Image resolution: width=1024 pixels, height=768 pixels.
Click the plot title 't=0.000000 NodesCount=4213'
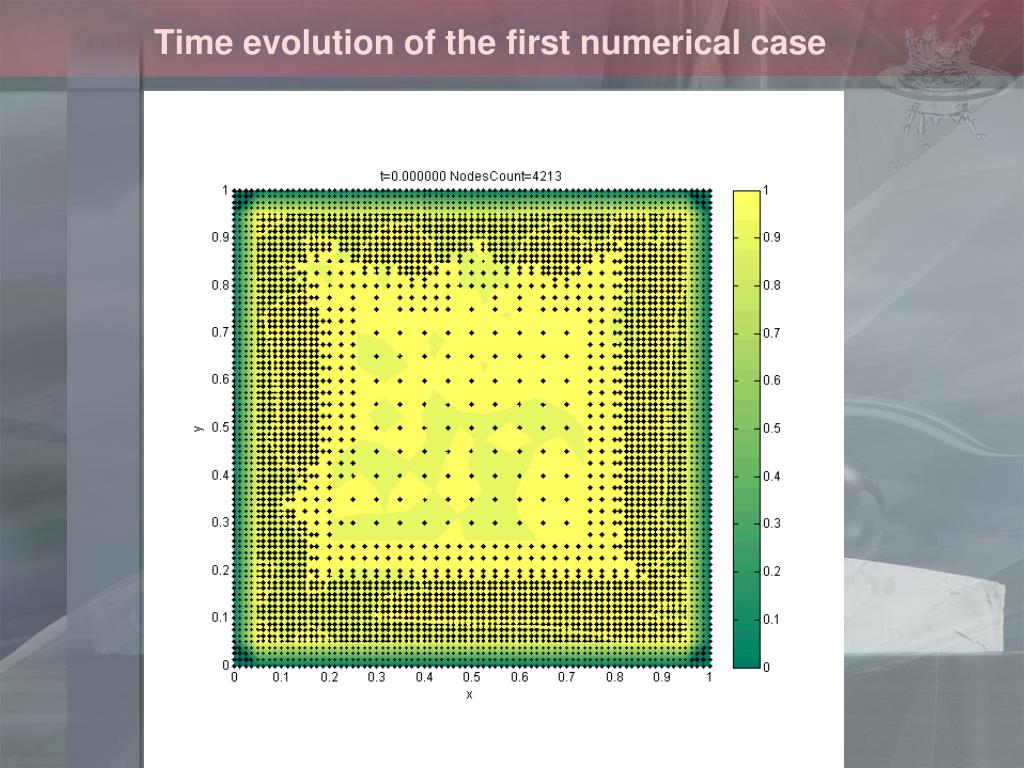click(x=471, y=176)
